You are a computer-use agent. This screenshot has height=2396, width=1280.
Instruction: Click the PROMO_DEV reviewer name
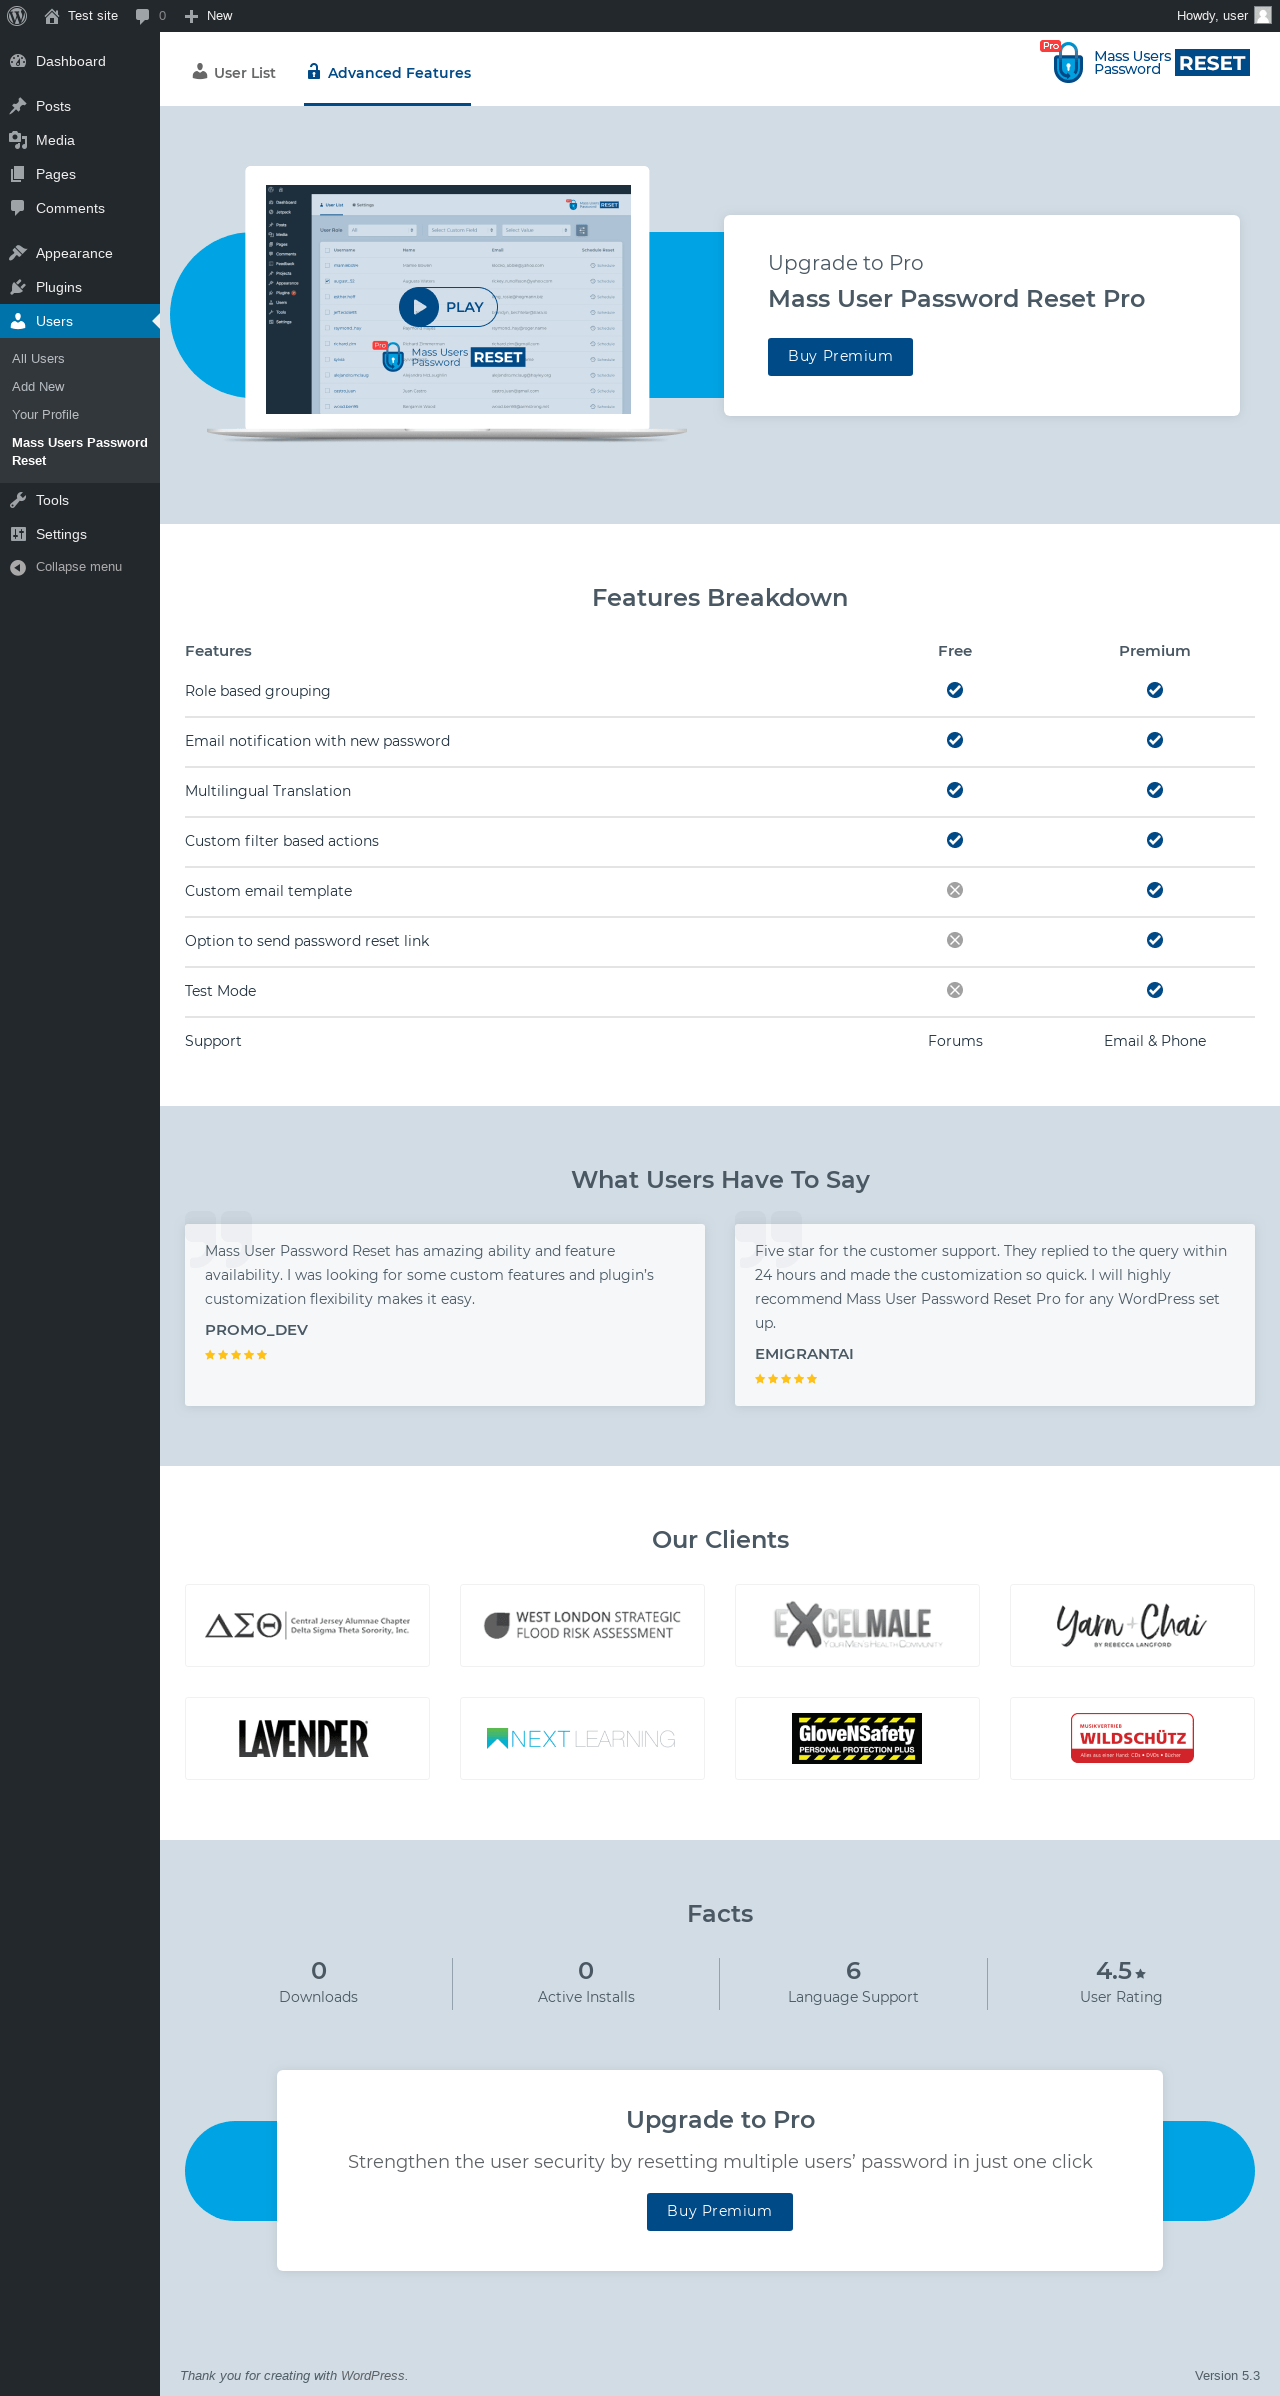(256, 1330)
